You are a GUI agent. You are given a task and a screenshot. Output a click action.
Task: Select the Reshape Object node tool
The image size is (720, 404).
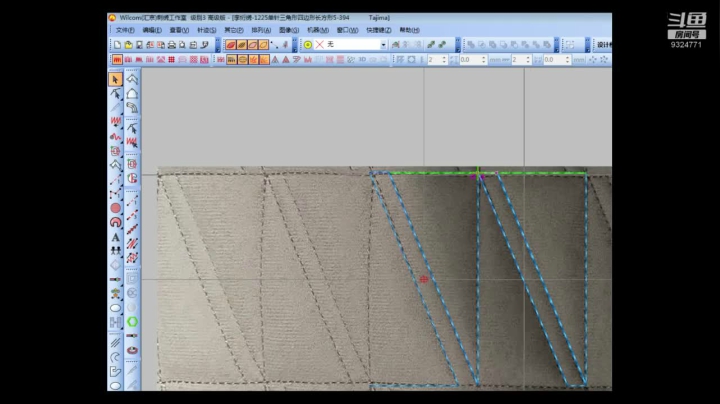click(x=115, y=94)
